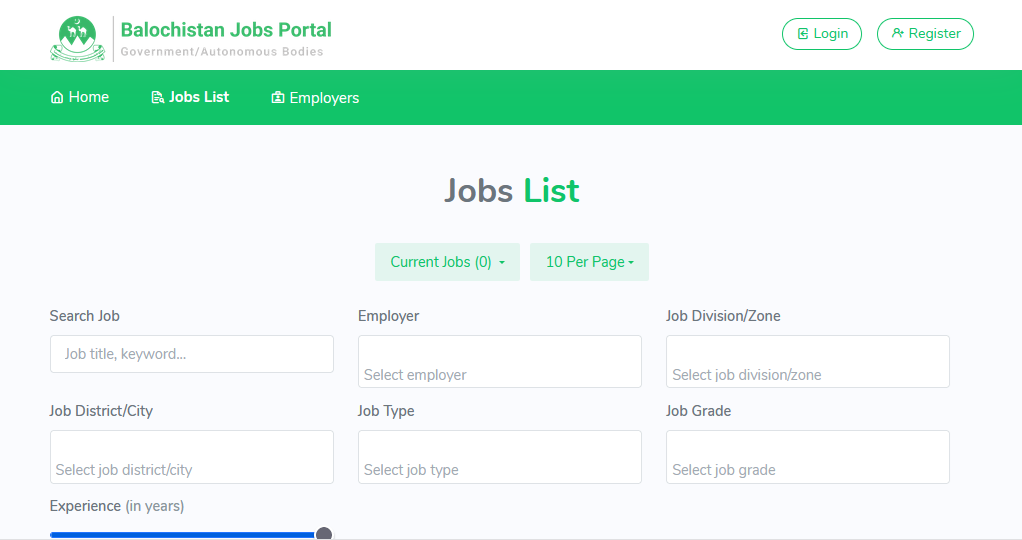The width and height of the screenshot is (1022, 540).
Task: Open the 10 Per Page dropdown
Action: coord(589,262)
